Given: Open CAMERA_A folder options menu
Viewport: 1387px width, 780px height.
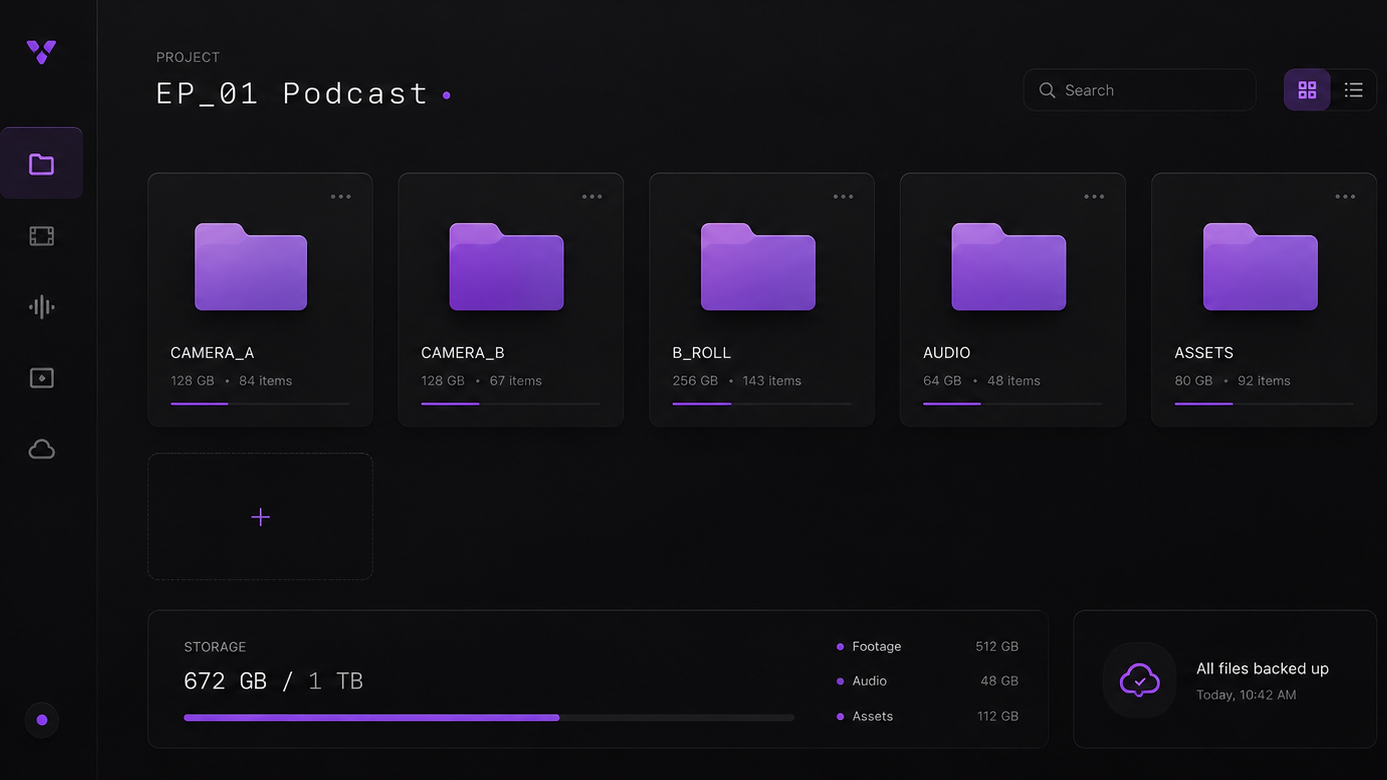Looking at the screenshot, I should (341, 197).
